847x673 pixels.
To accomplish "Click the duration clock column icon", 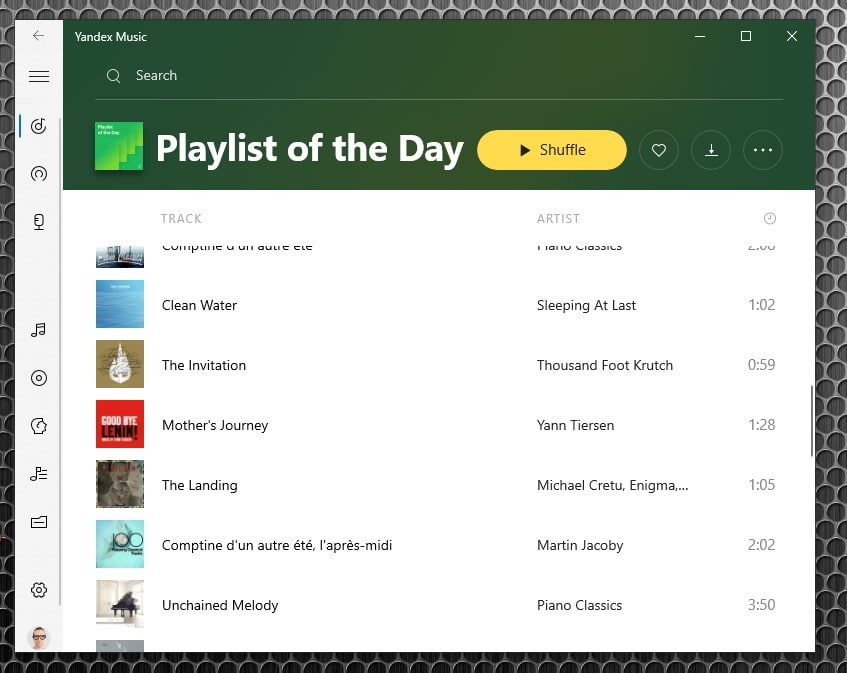I will [x=770, y=218].
